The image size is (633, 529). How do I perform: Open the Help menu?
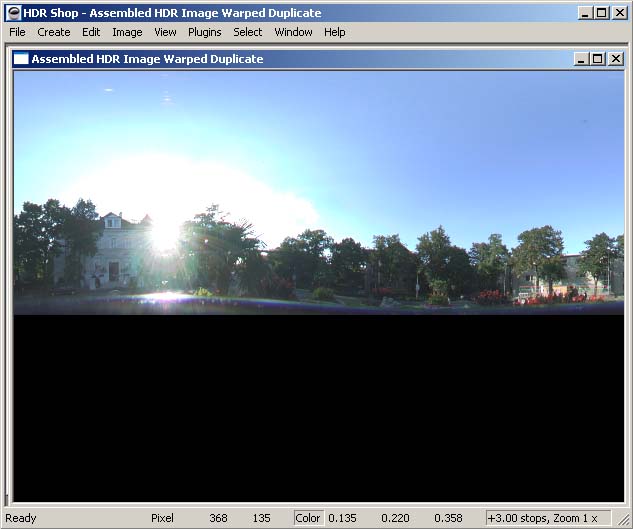click(335, 32)
